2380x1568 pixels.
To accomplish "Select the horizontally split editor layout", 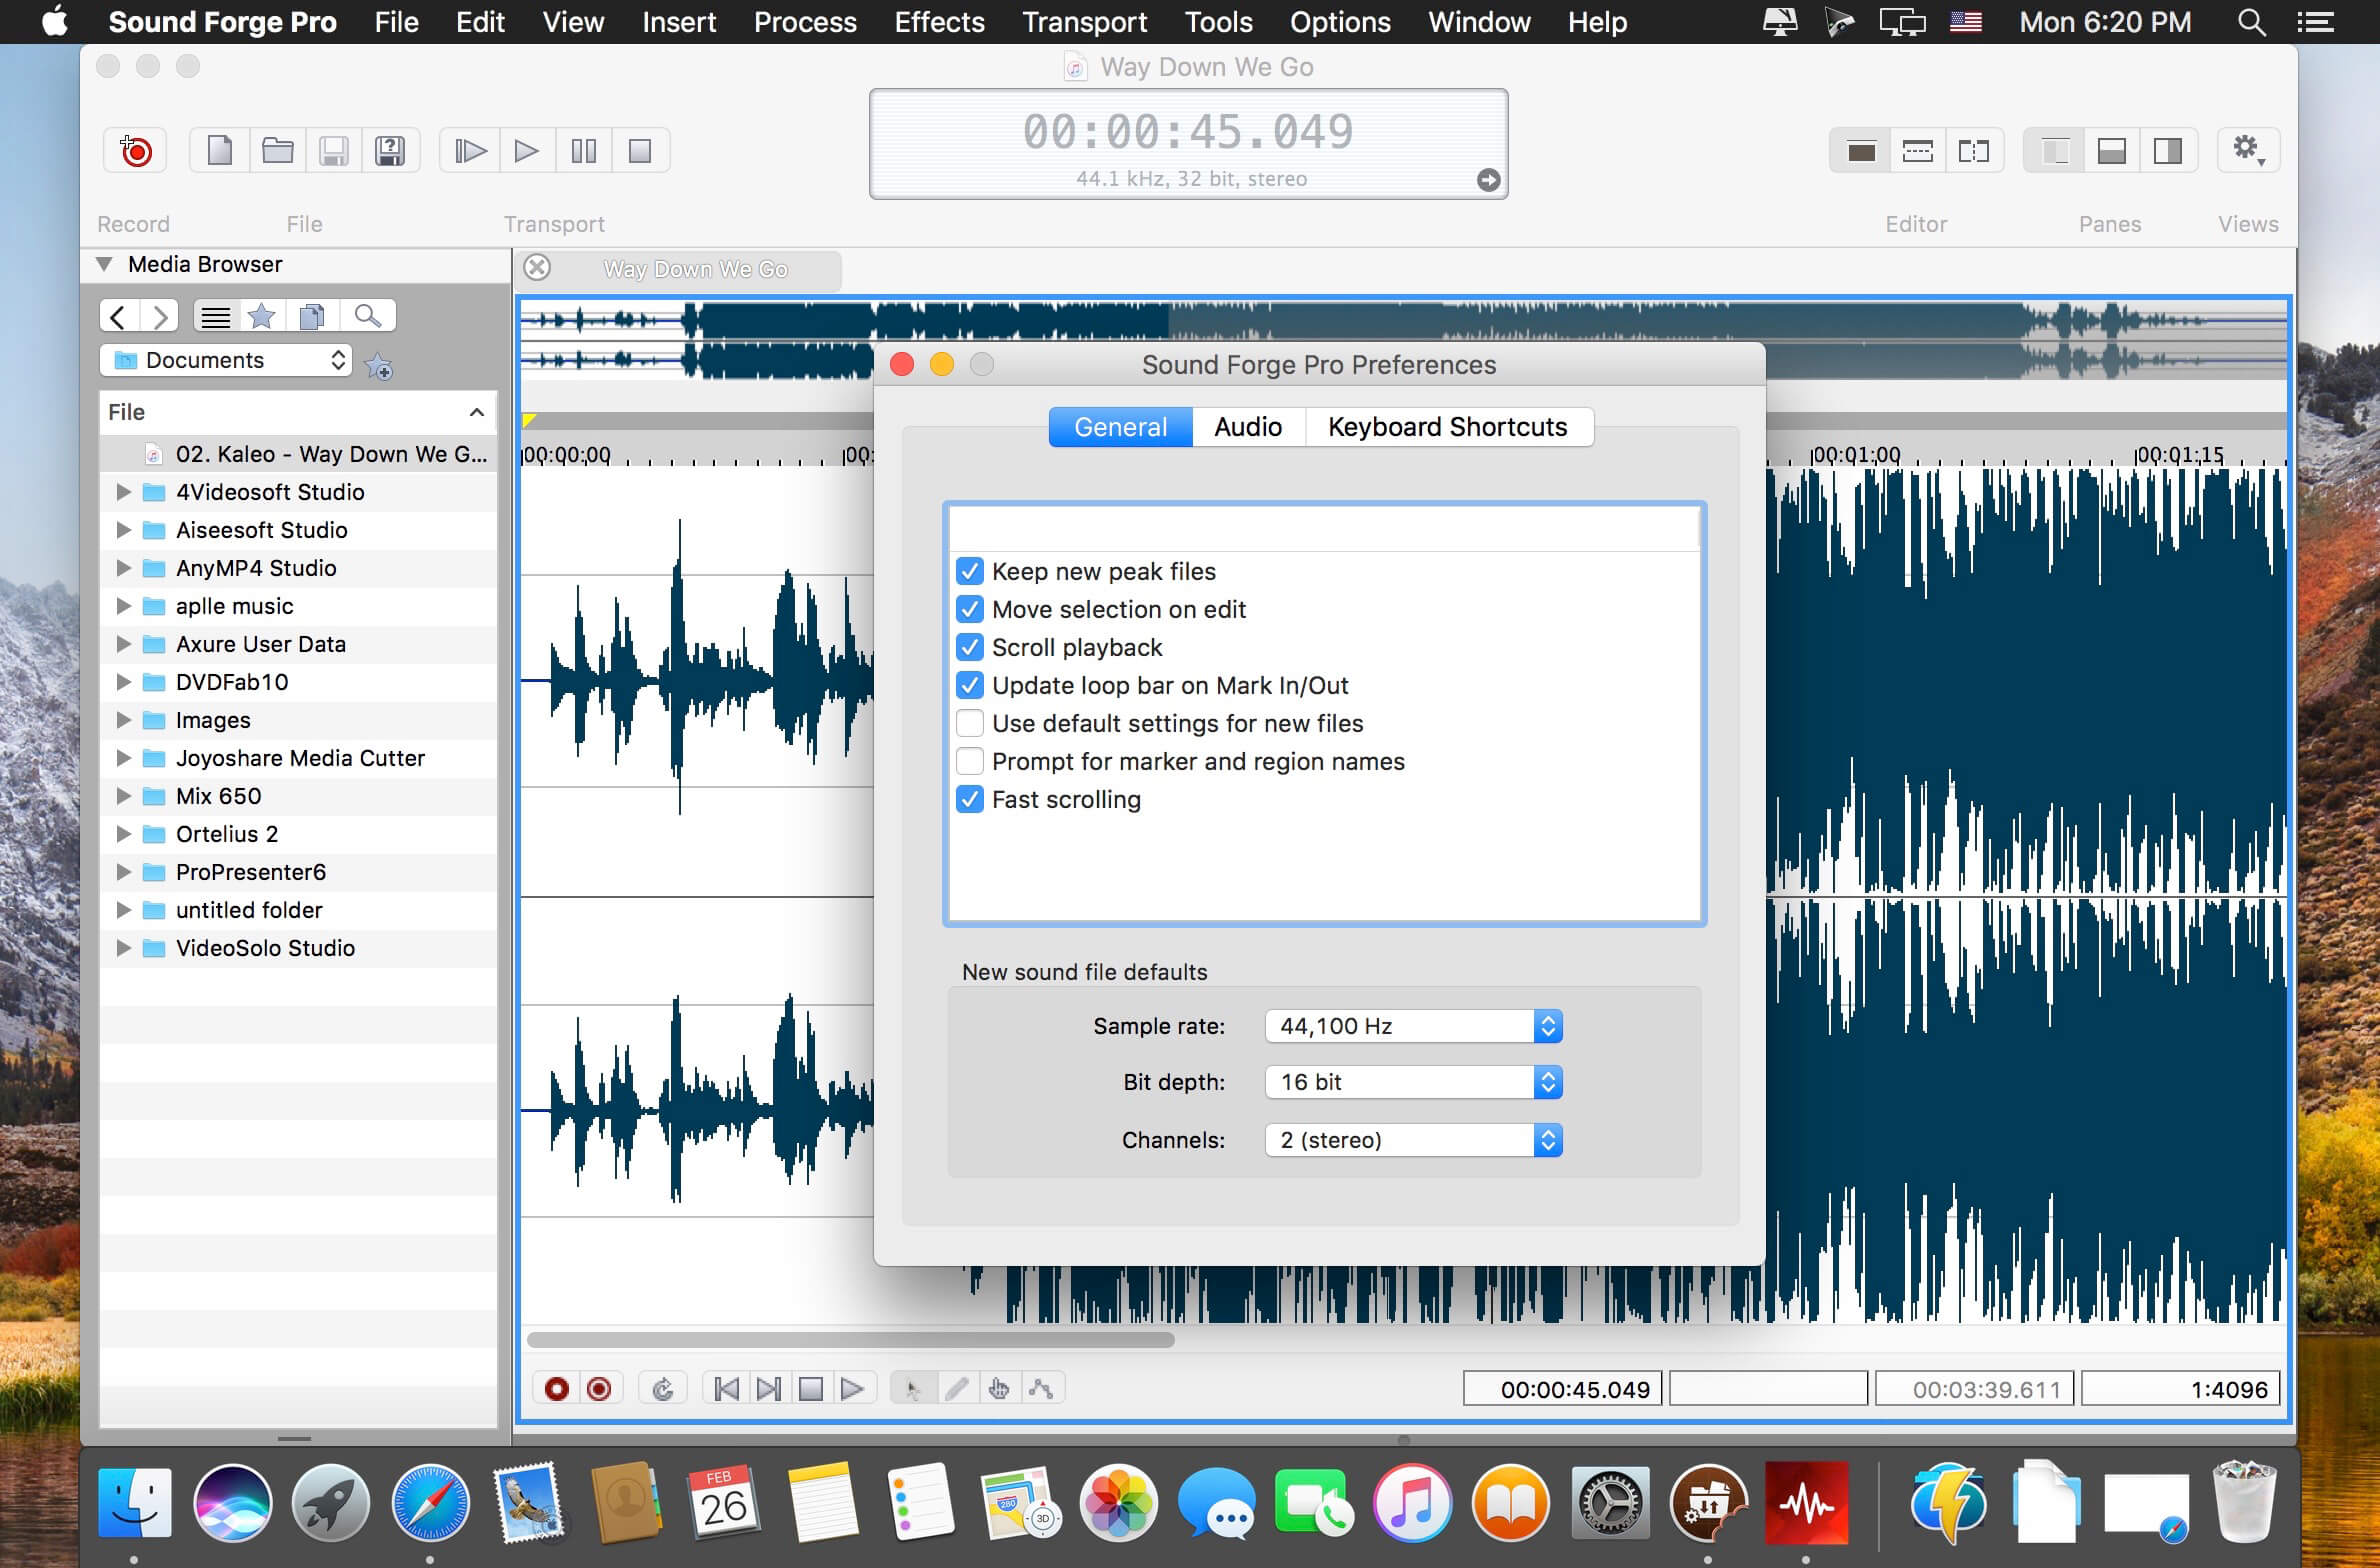I will tap(1917, 151).
